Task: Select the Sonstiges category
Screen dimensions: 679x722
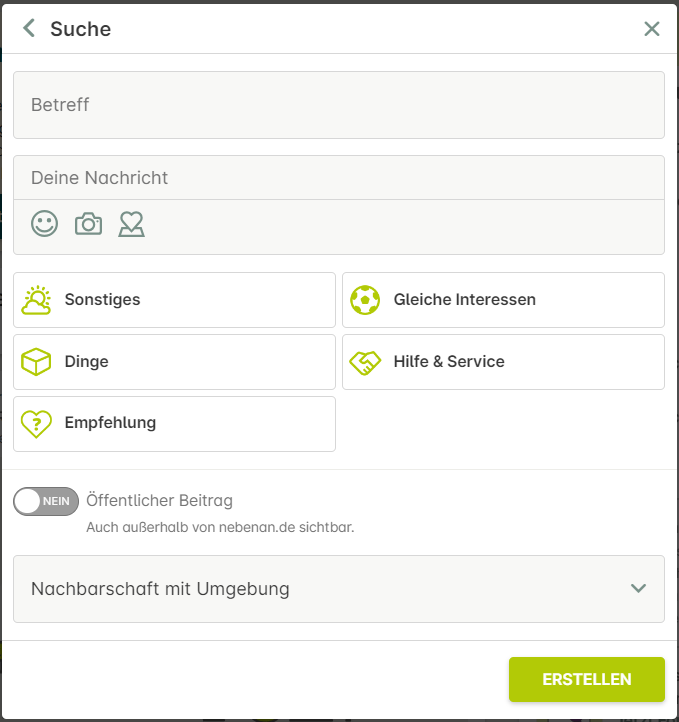Action: pos(174,300)
